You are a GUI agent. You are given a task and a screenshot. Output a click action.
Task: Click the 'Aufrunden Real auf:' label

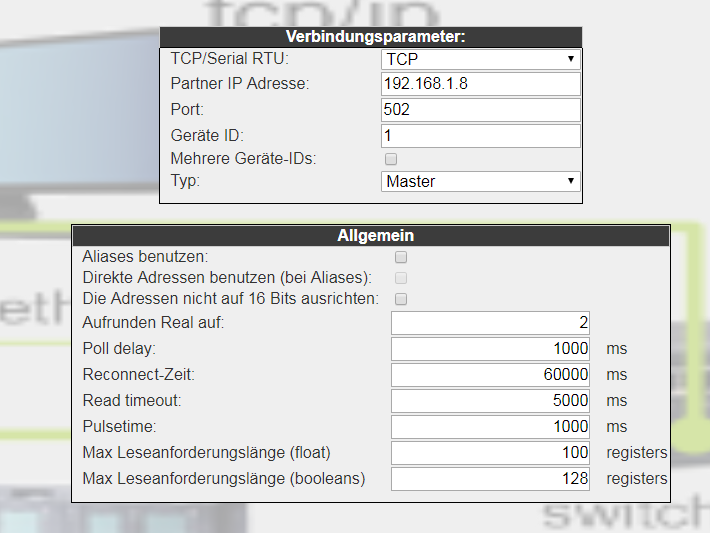[x=153, y=323]
